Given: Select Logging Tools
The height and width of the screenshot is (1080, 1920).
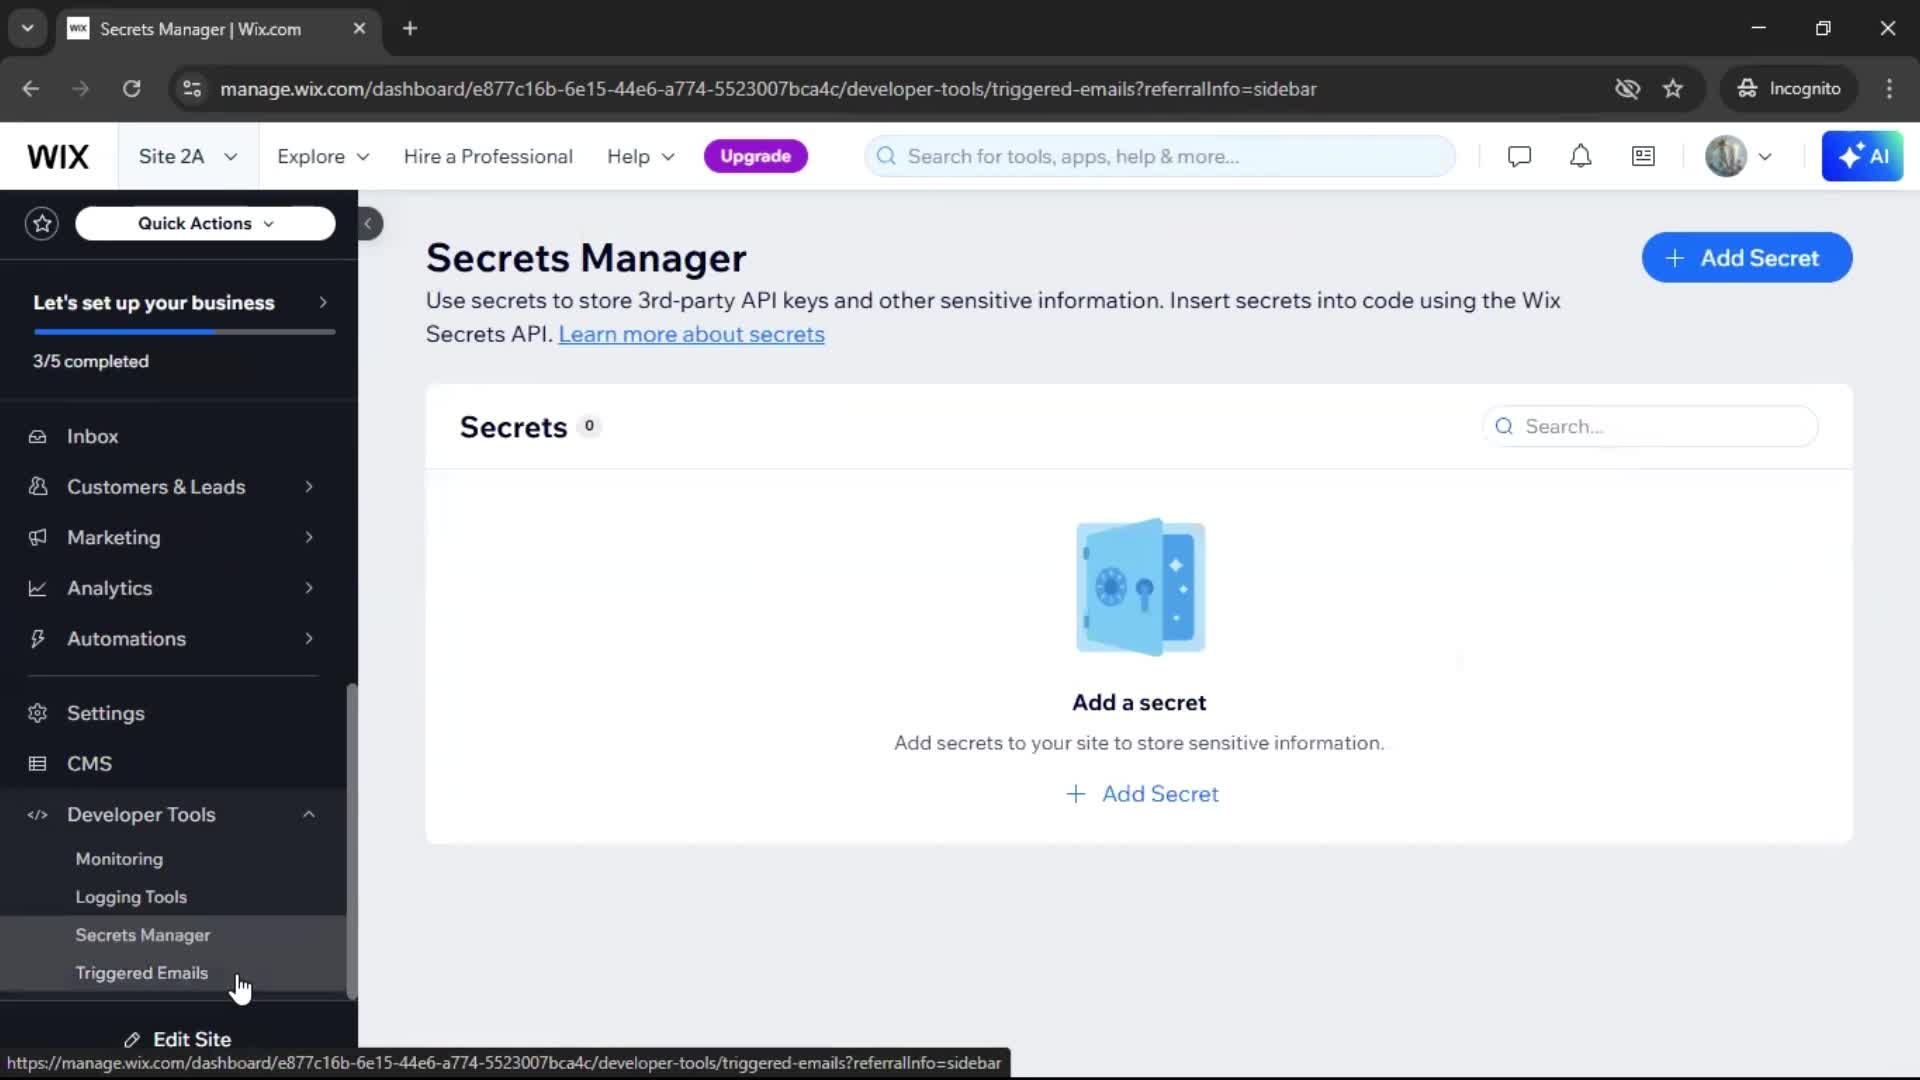Looking at the screenshot, I should tap(131, 897).
